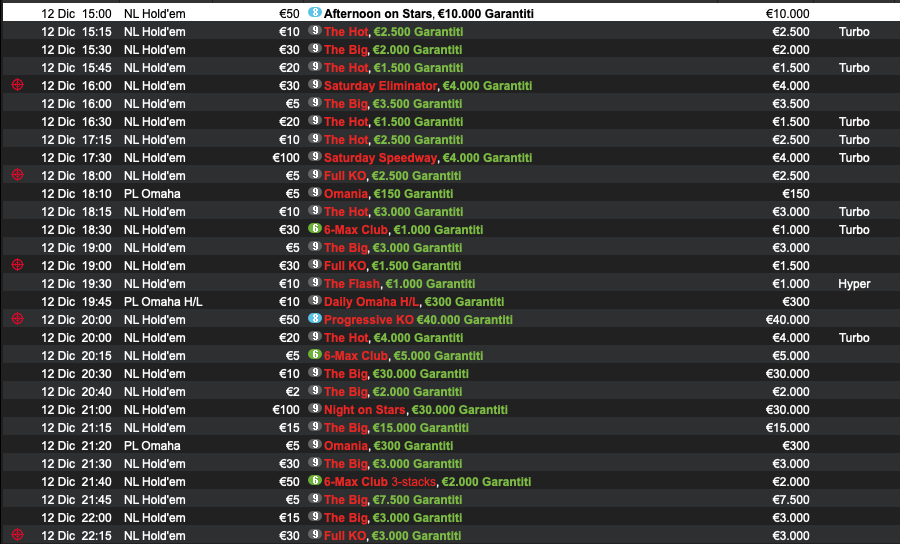
Task: Click 9-max badge on The Big €15.000 Garantiti
Action: pos(315,426)
